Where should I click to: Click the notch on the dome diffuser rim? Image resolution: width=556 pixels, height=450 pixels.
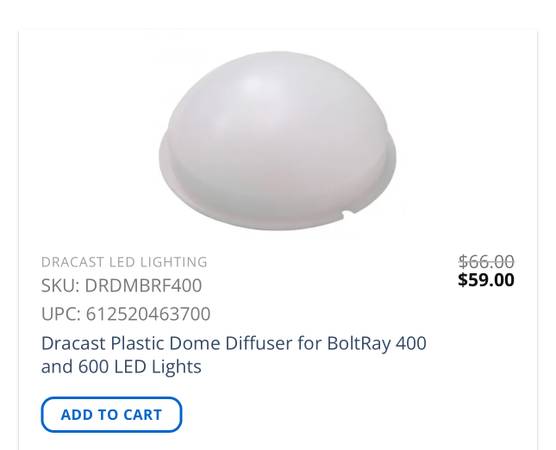(348, 213)
